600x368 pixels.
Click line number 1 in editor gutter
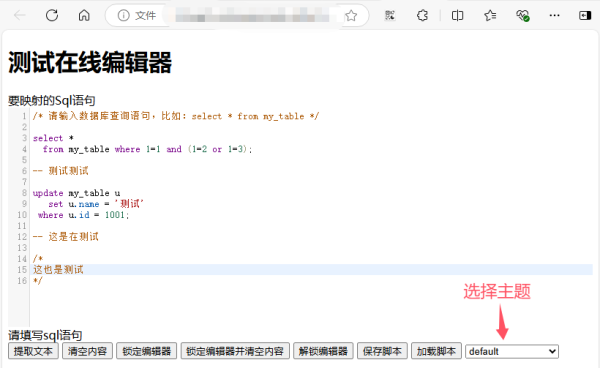click(x=24, y=116)
